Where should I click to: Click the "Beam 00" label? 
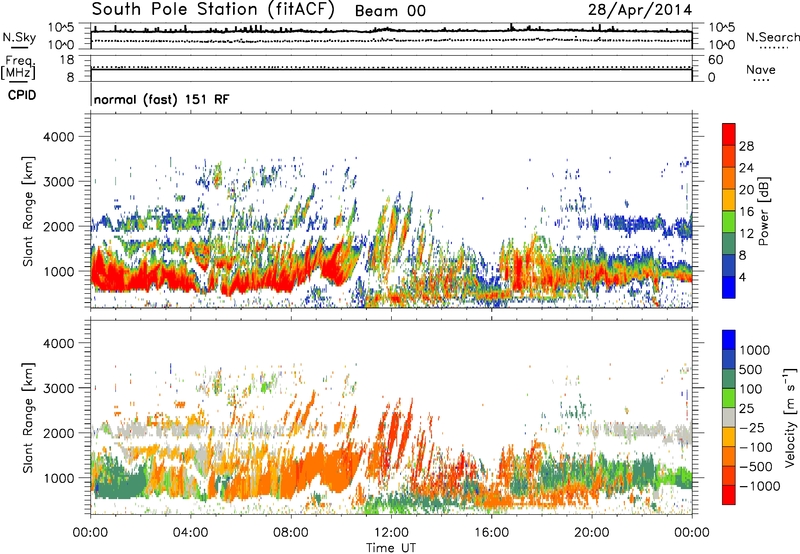point(390,11)
